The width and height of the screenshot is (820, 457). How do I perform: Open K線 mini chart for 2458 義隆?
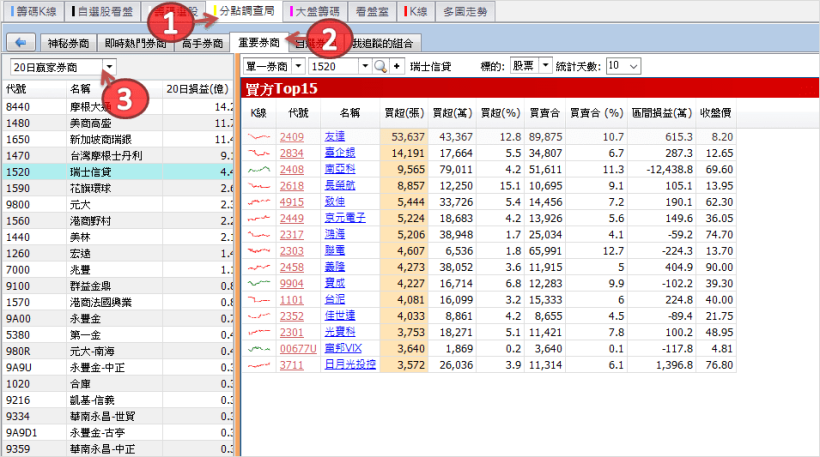tap(259, 267)
